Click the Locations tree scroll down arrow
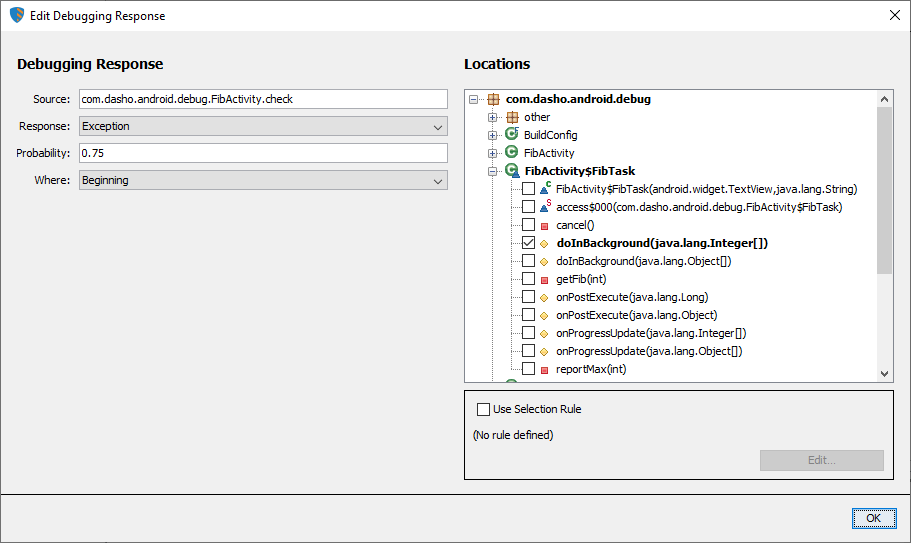Screen dimensions: 911x543 [884, 374]
